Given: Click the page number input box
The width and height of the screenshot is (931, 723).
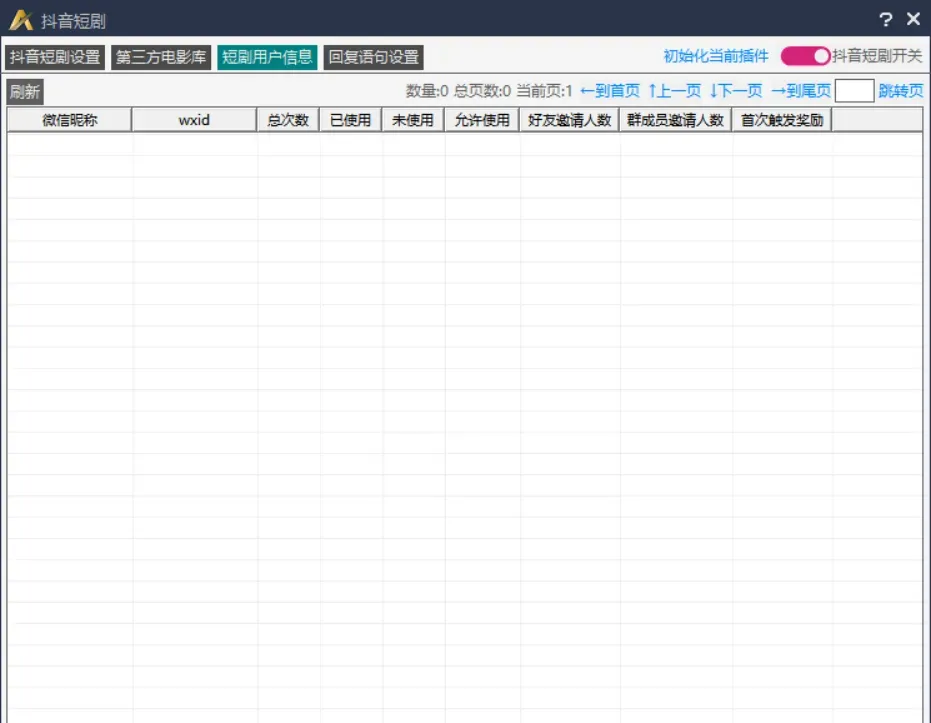Looking at the screenshot, I should pyautogui.click(x=854, y=91).
